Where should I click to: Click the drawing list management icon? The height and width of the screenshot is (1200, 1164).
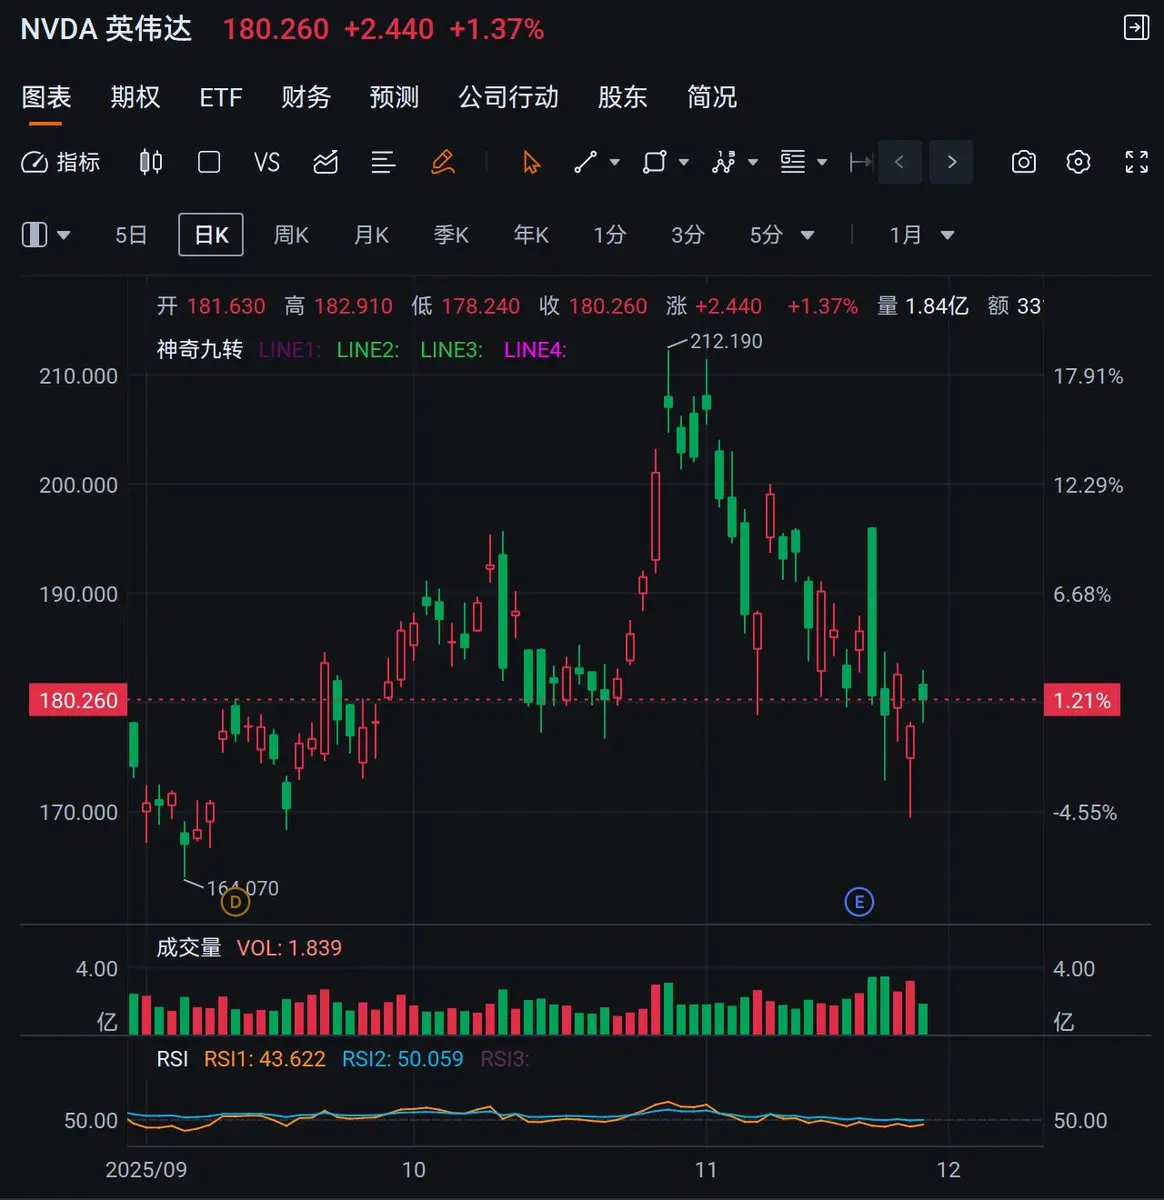point(793,162)
